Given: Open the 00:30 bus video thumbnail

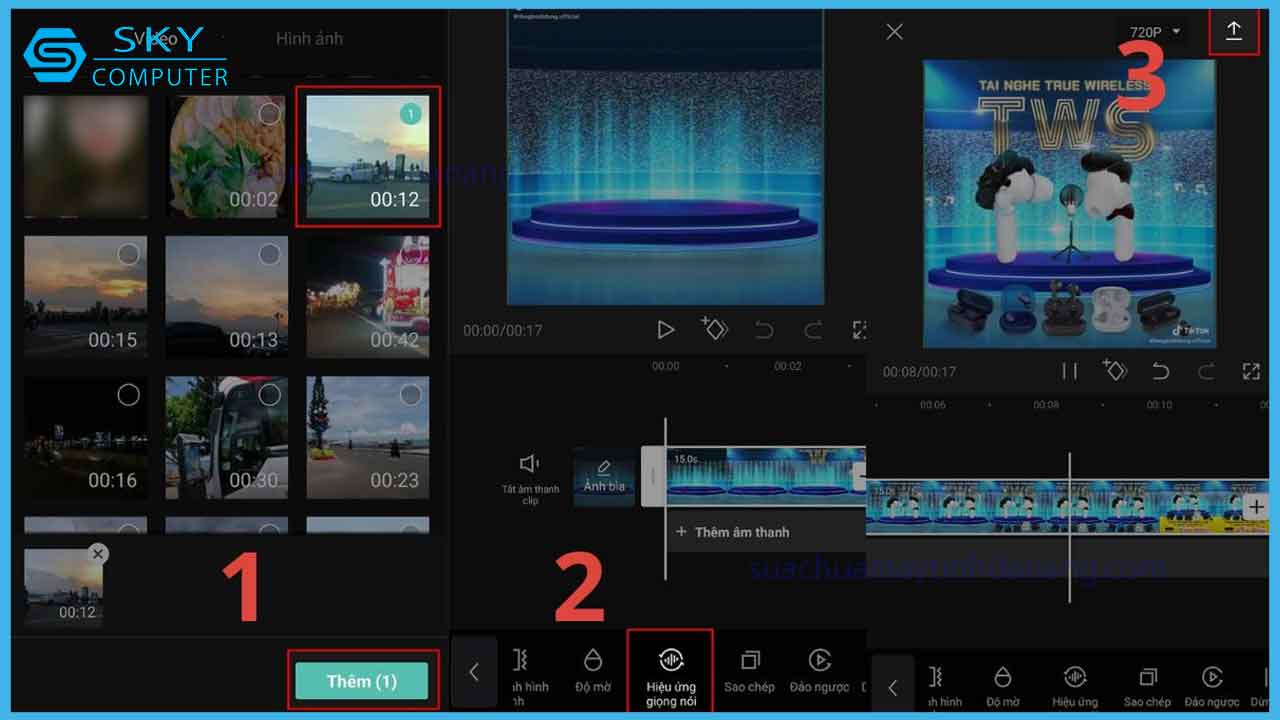Looking at the screenshot, I should [x=227, y=437].
